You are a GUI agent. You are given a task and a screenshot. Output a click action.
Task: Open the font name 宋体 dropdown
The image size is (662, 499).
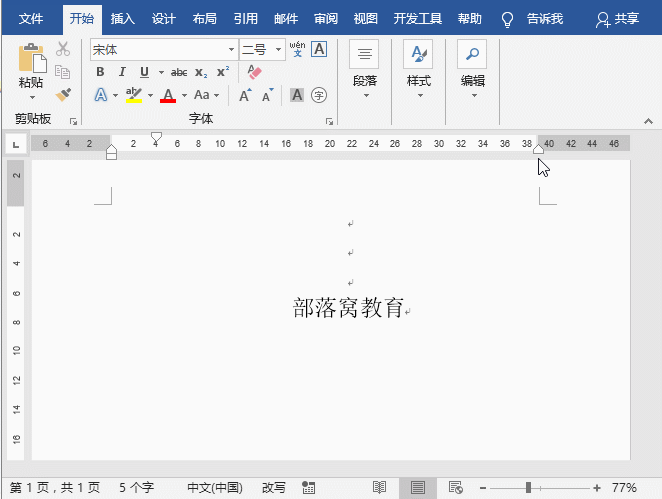click(232, 49)
